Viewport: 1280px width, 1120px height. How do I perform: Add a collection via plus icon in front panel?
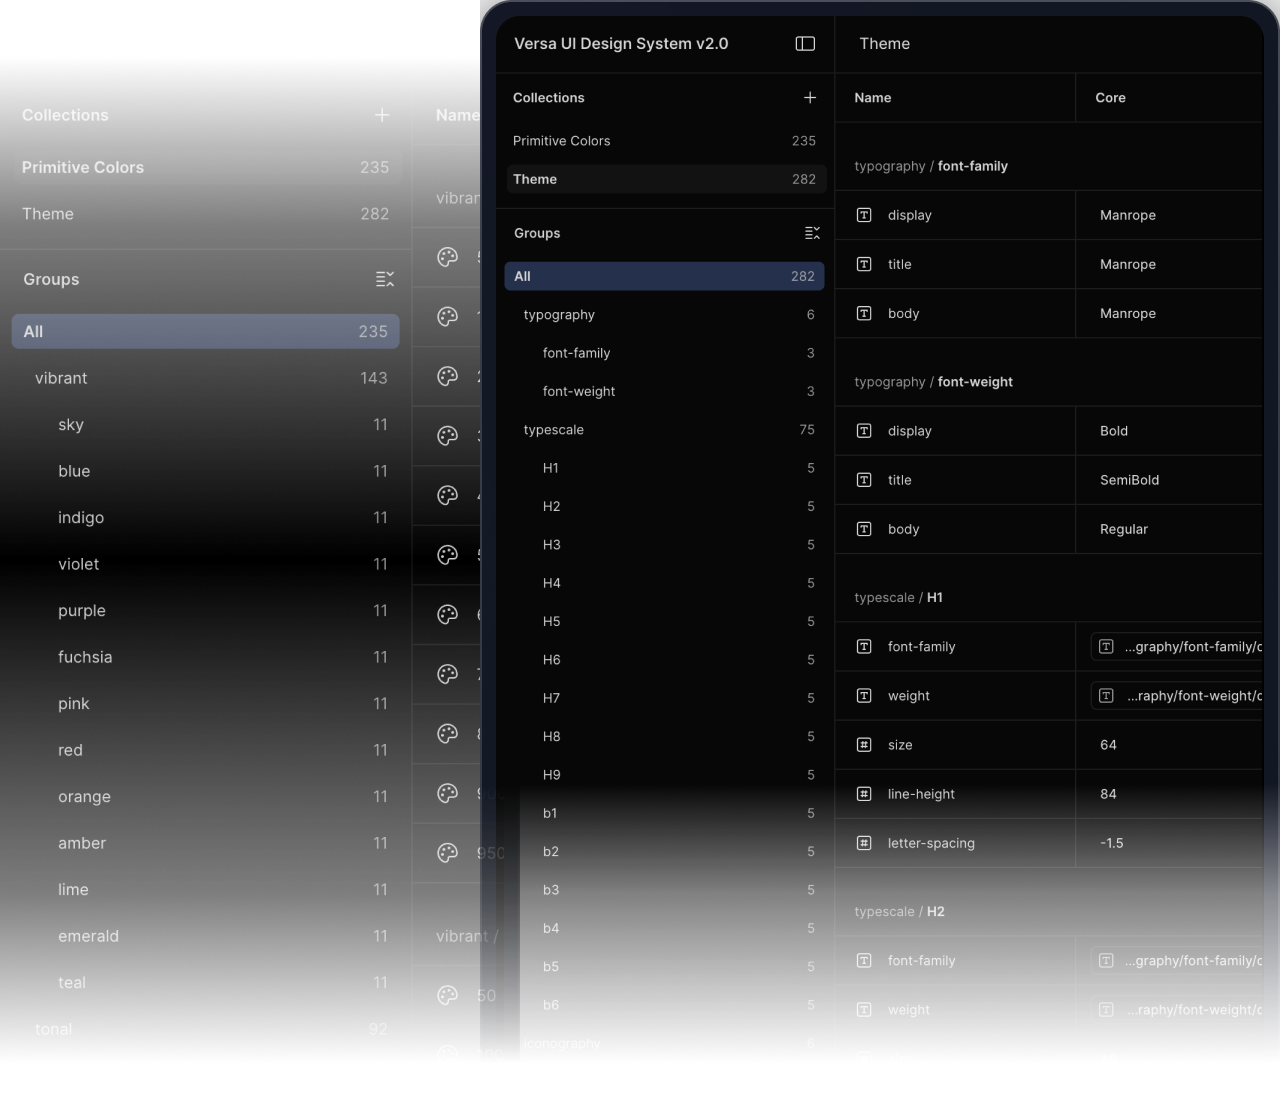click(810, 98)
